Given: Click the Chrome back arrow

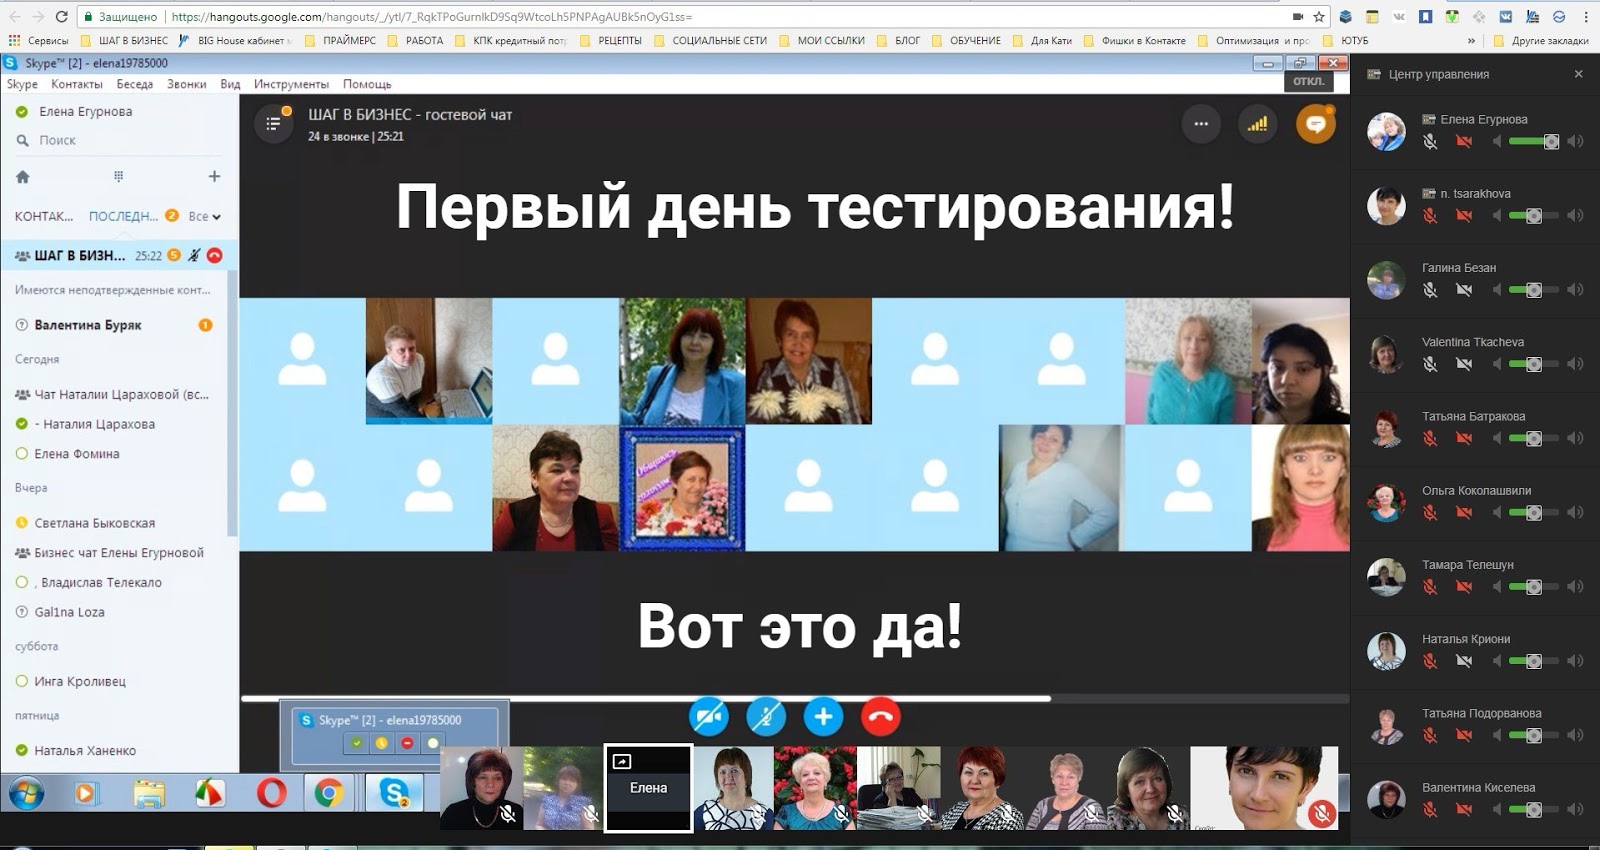Looking at the screenshot, I should point(13,17).
